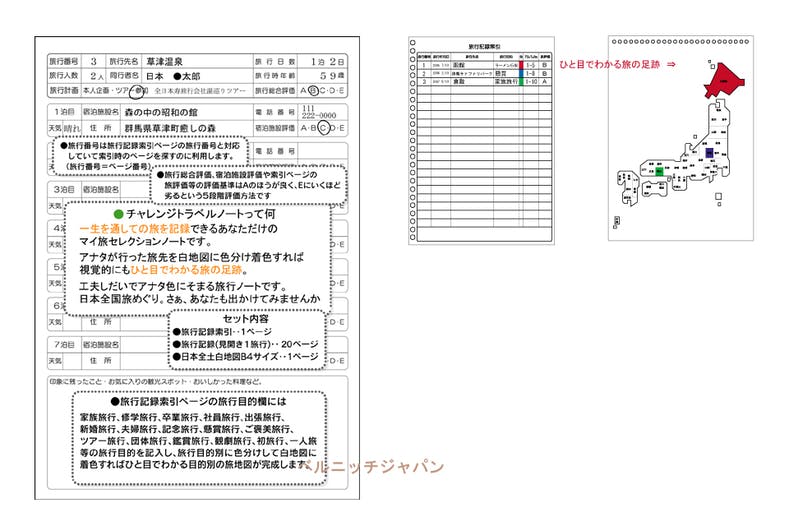
Task: Click the red color cell in index table
Action: tap(520, 65)
